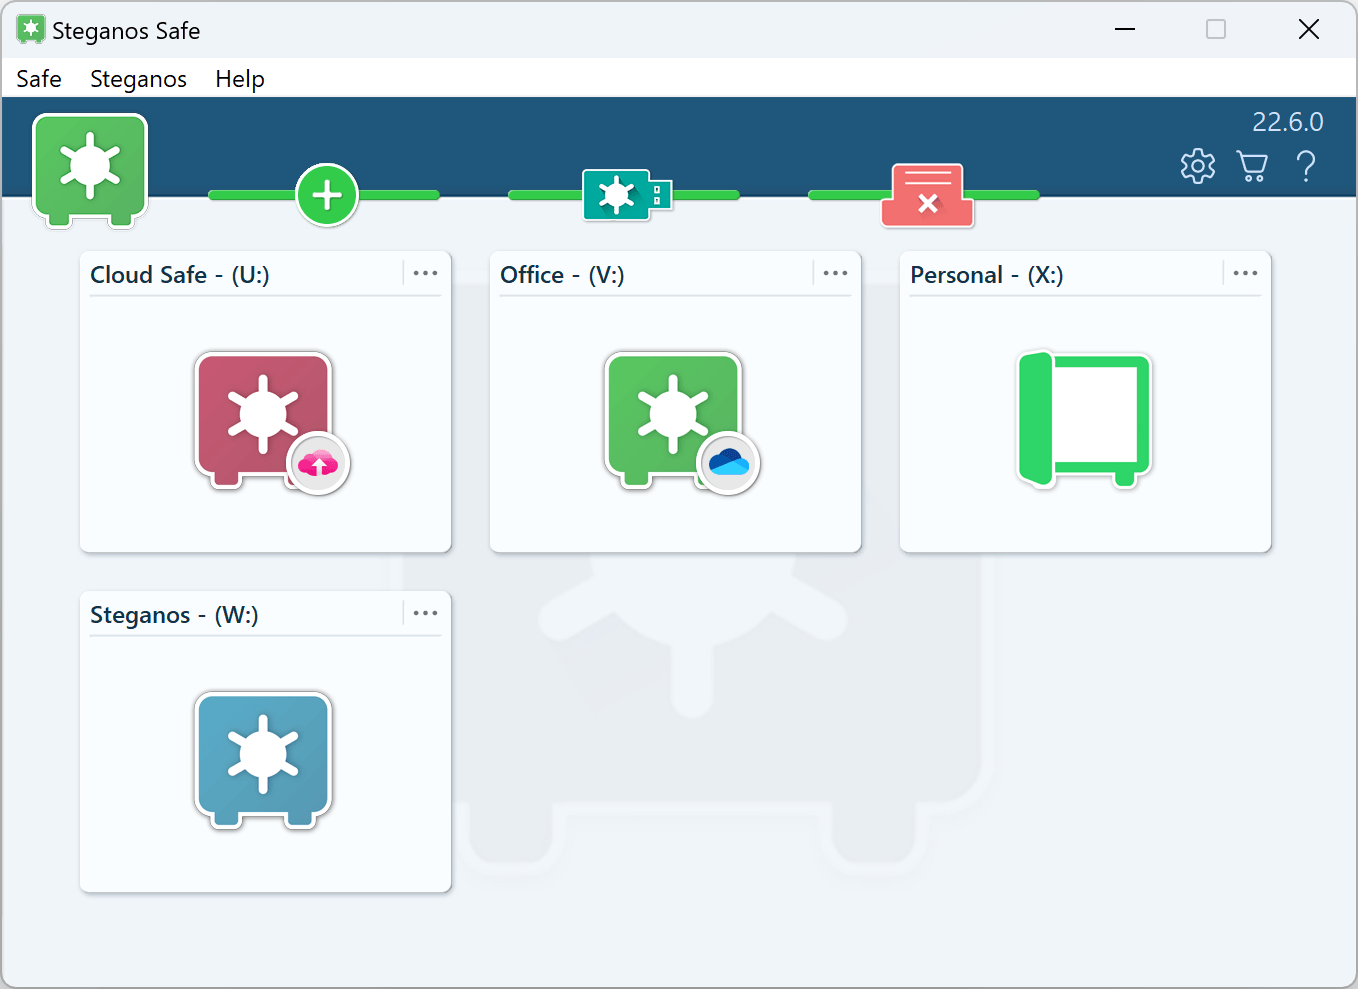Click the large green safe home icon
The height and width of the screenshot is (989, 1358).
[x=90, y=168]
